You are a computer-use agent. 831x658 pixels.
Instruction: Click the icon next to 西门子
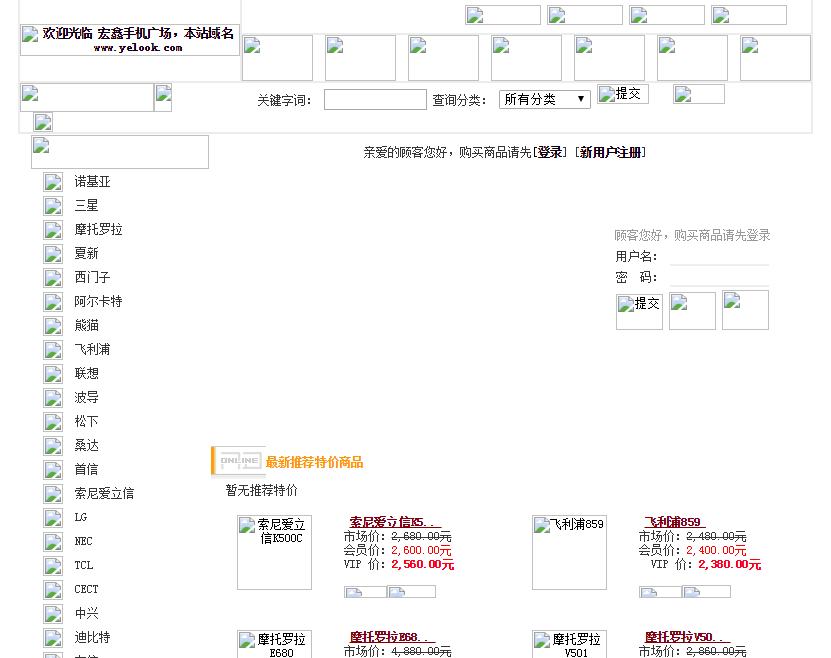pos(53,278)
